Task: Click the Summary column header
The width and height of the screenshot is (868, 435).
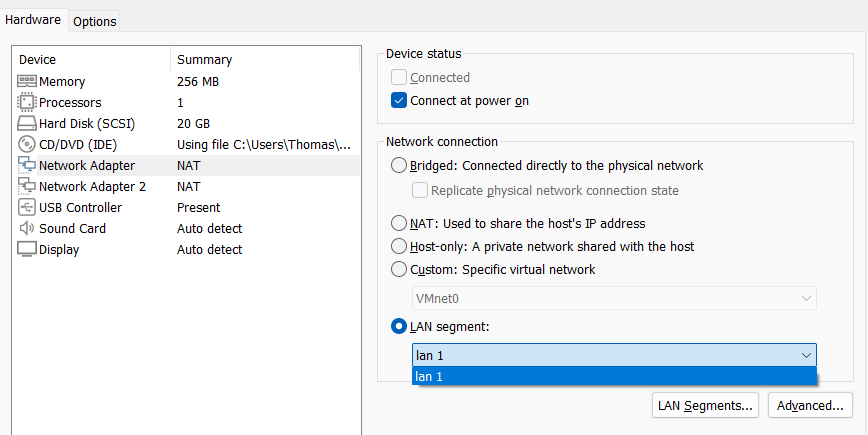Action: coord(204,60)
